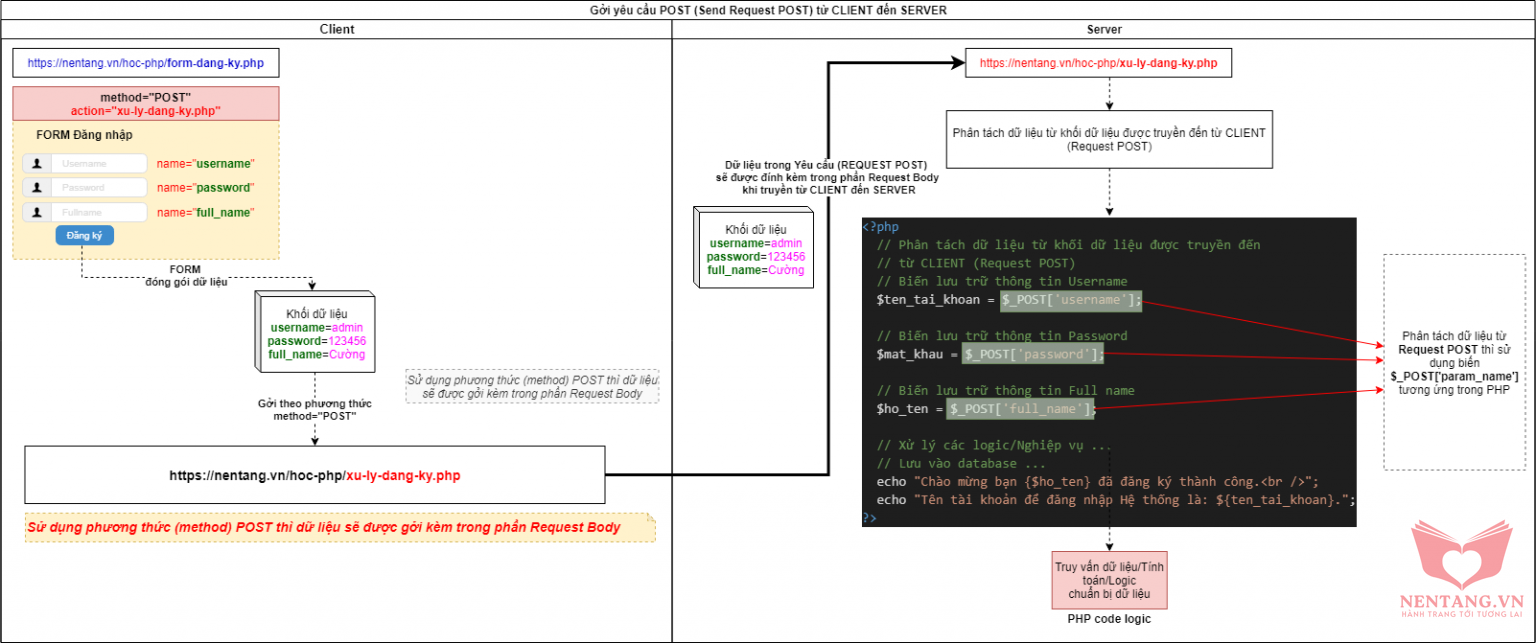Click the red method="POST" form header
1536x643 pixels.
146,104
